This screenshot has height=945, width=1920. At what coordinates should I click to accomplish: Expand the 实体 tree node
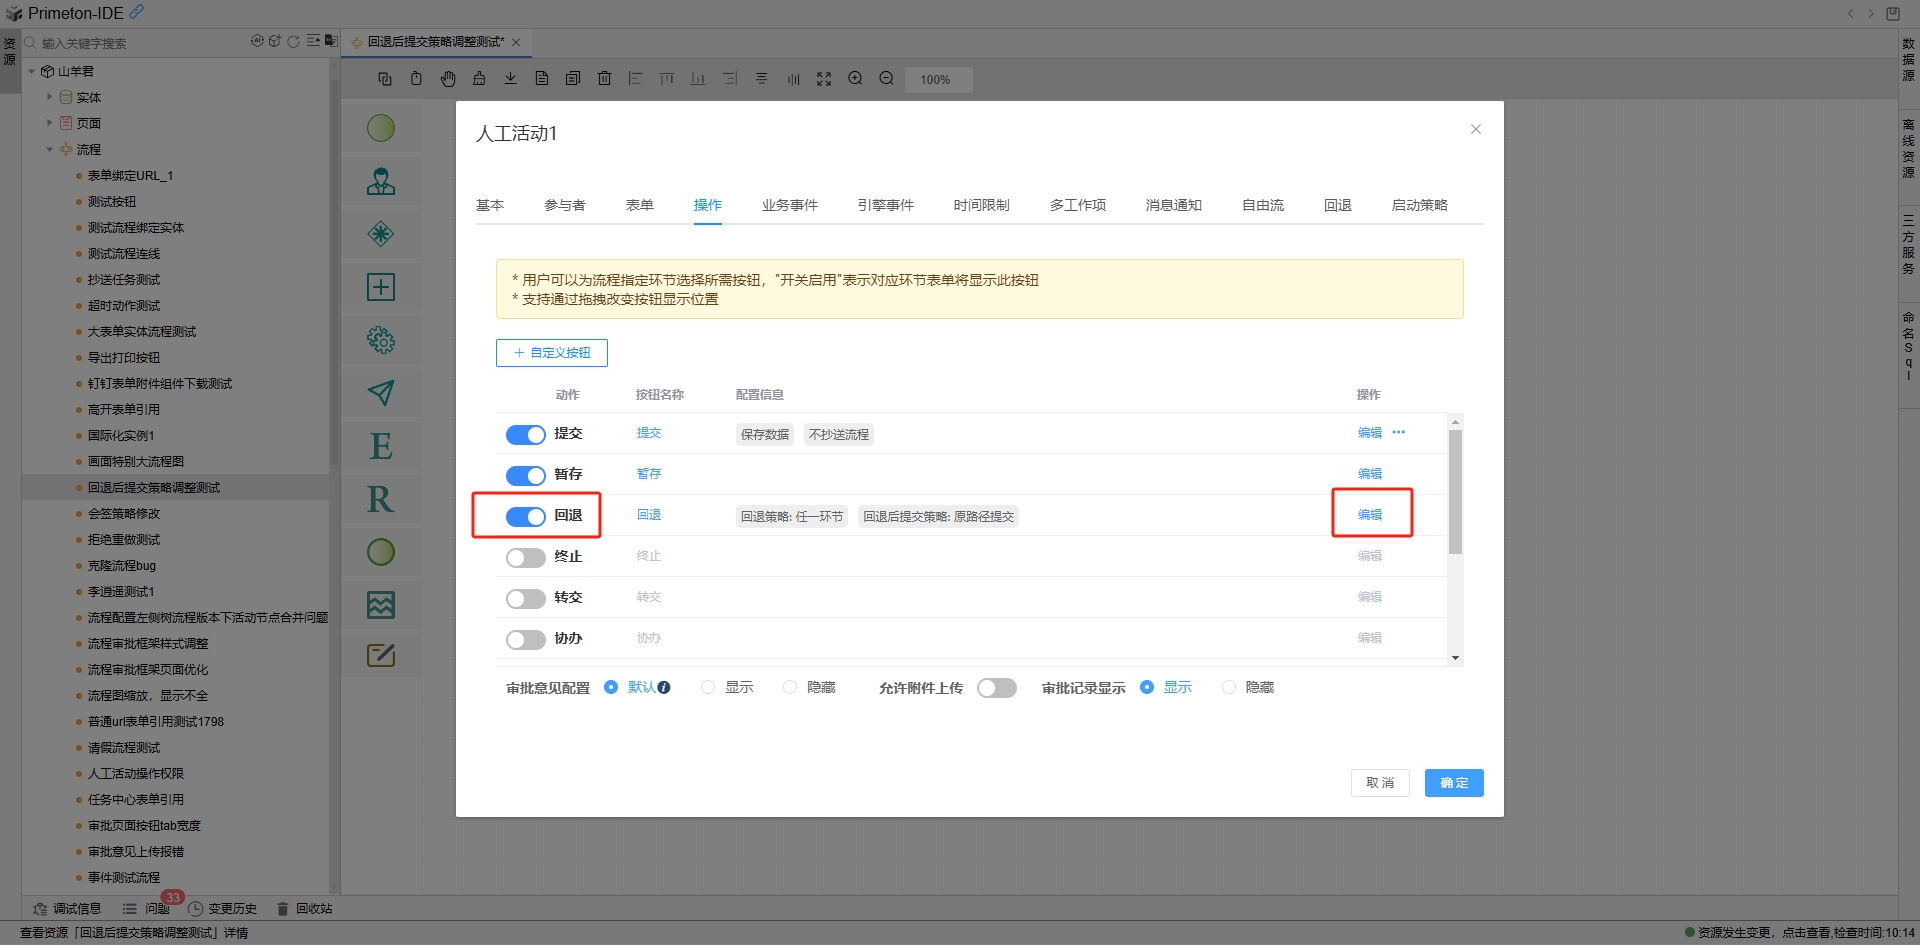49,97
